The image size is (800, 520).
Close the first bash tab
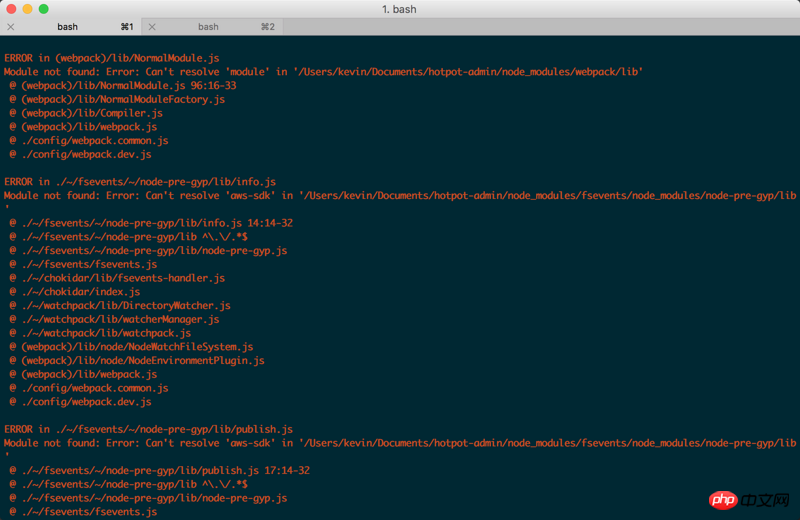tap(11, 27)
